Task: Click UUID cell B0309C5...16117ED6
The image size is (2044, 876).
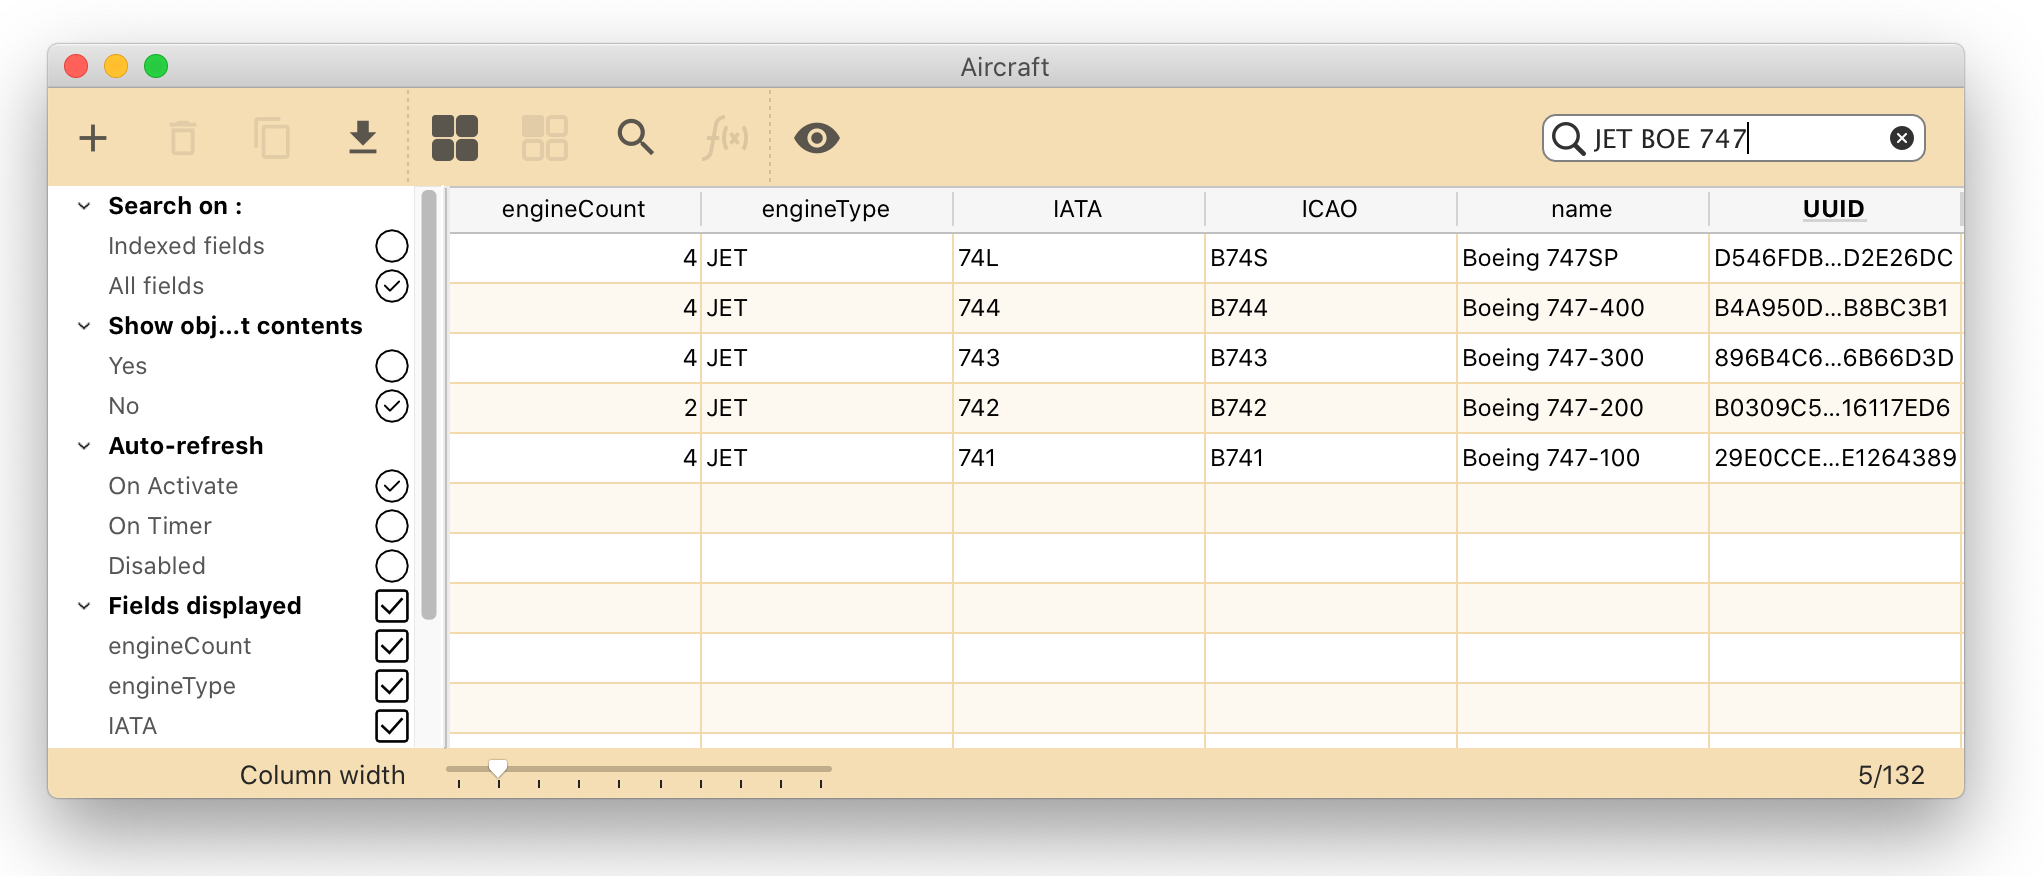Action: (1834, 408)
